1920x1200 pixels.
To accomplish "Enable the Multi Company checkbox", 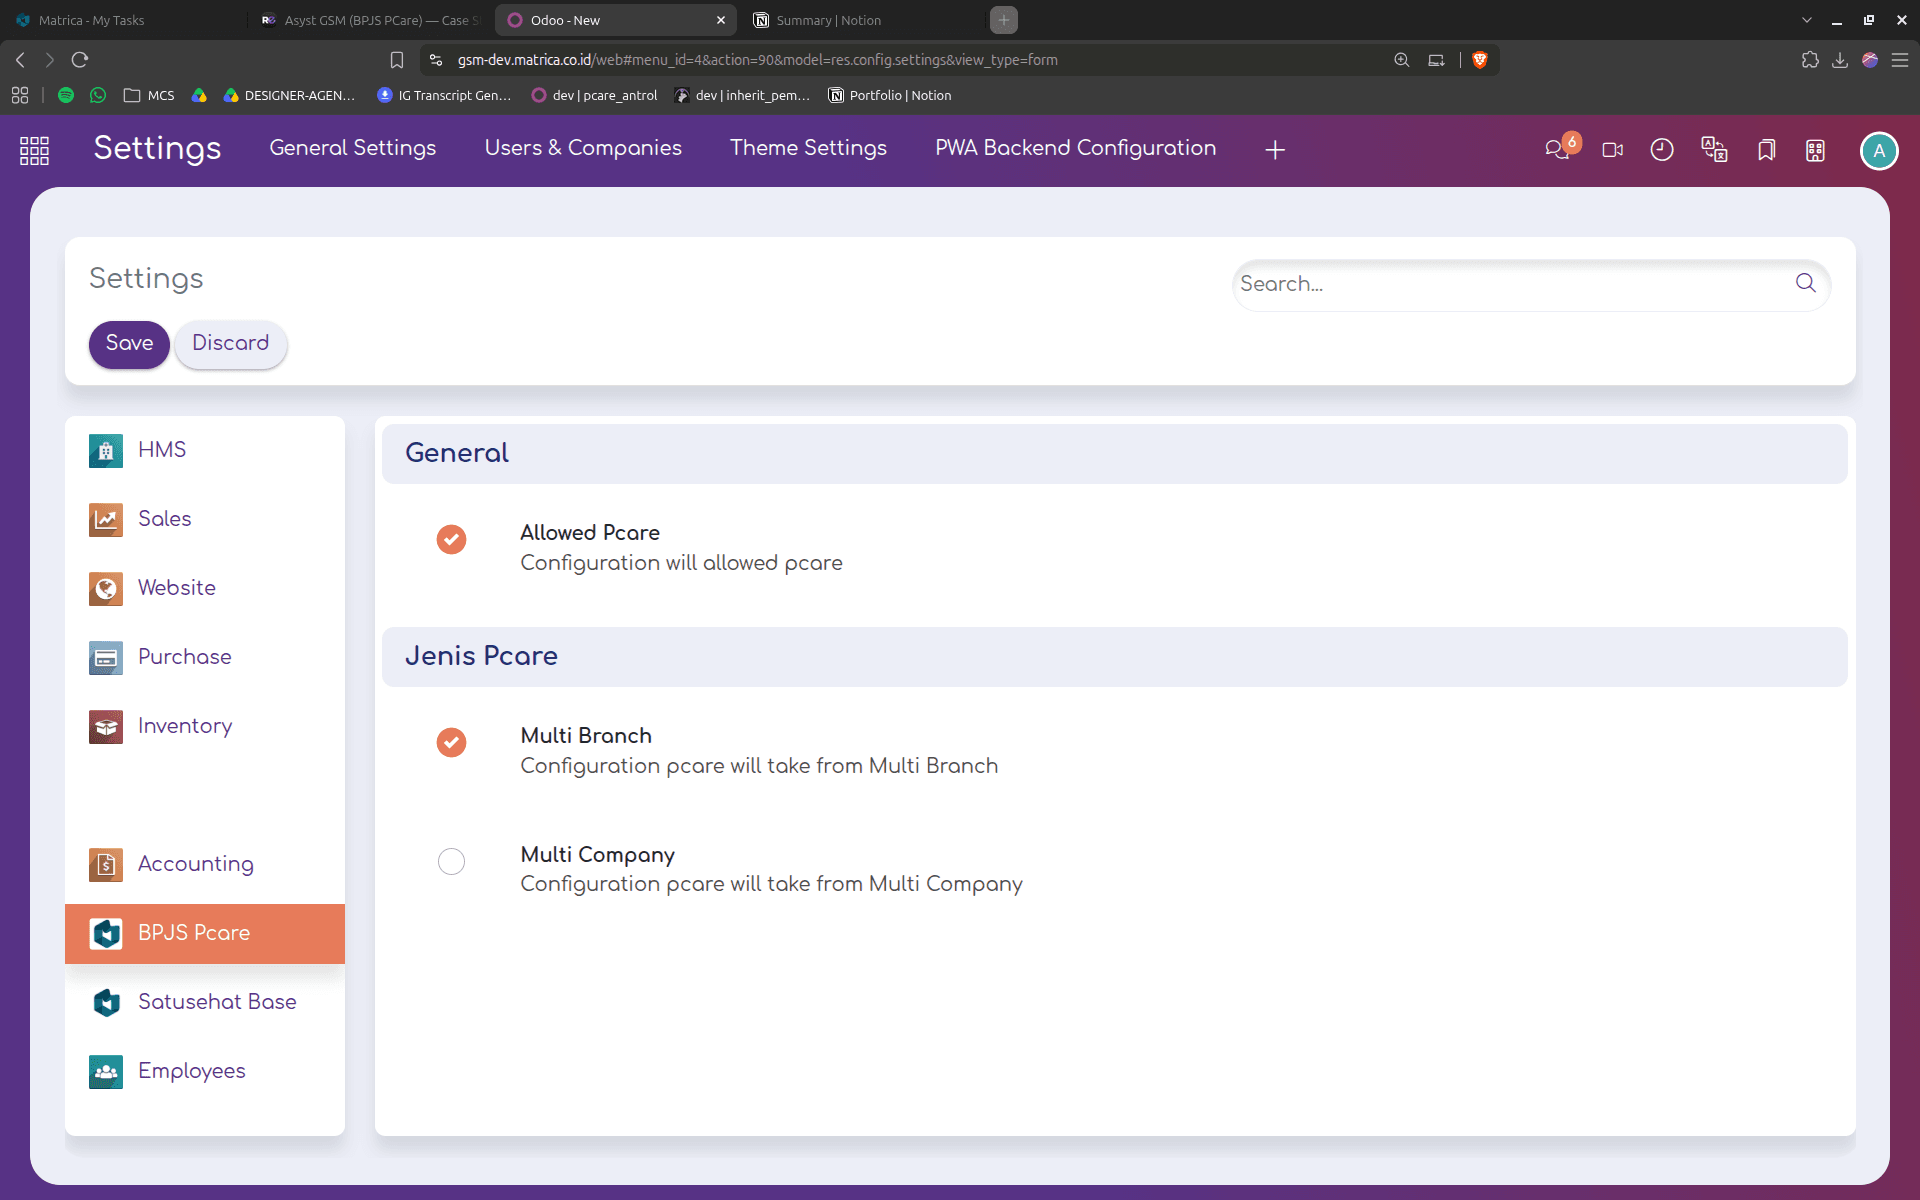I will point(451,861).
